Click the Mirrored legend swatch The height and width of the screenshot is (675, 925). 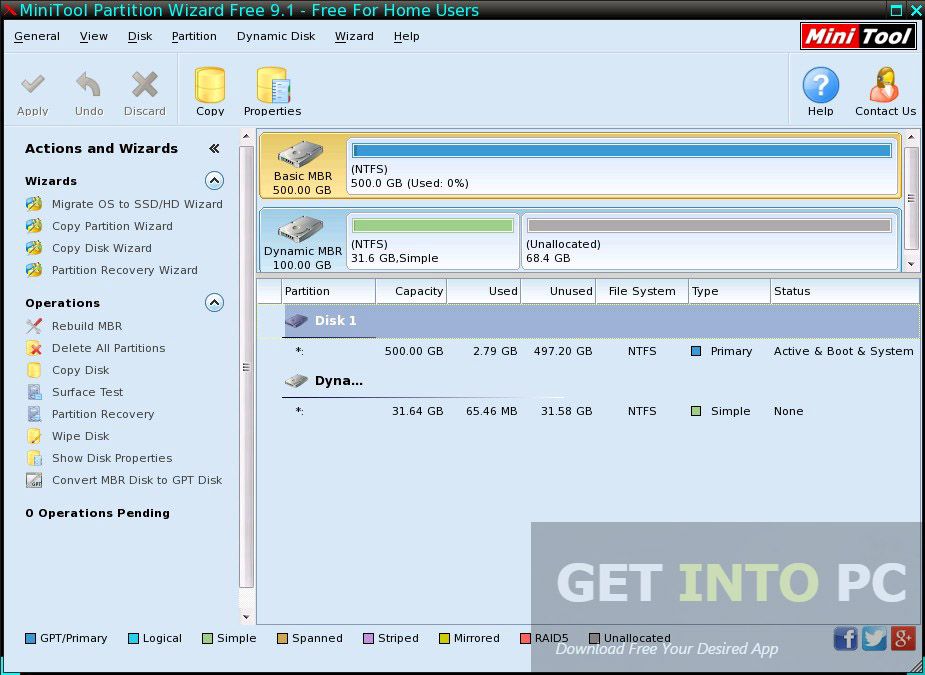(x=444, y=638)
